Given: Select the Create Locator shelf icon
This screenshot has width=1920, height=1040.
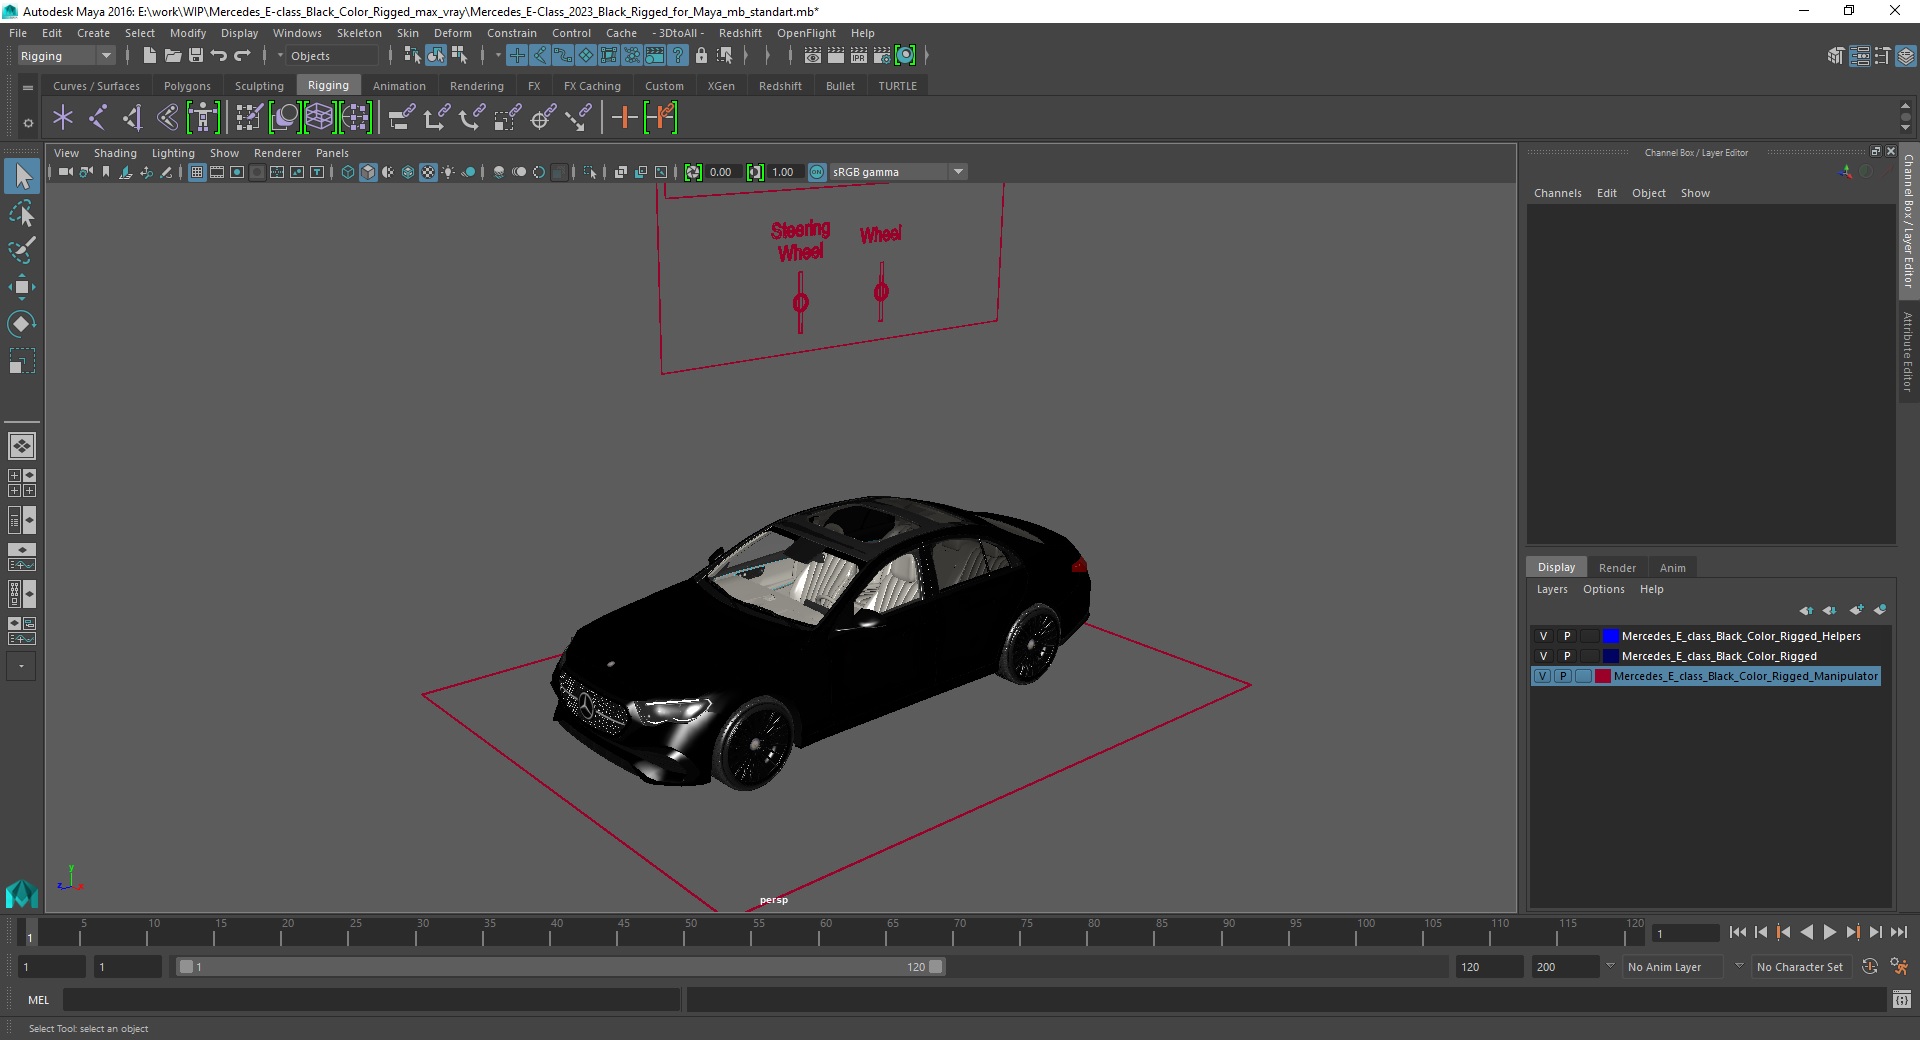Looking at the screenshot, I should coord(63,118).
